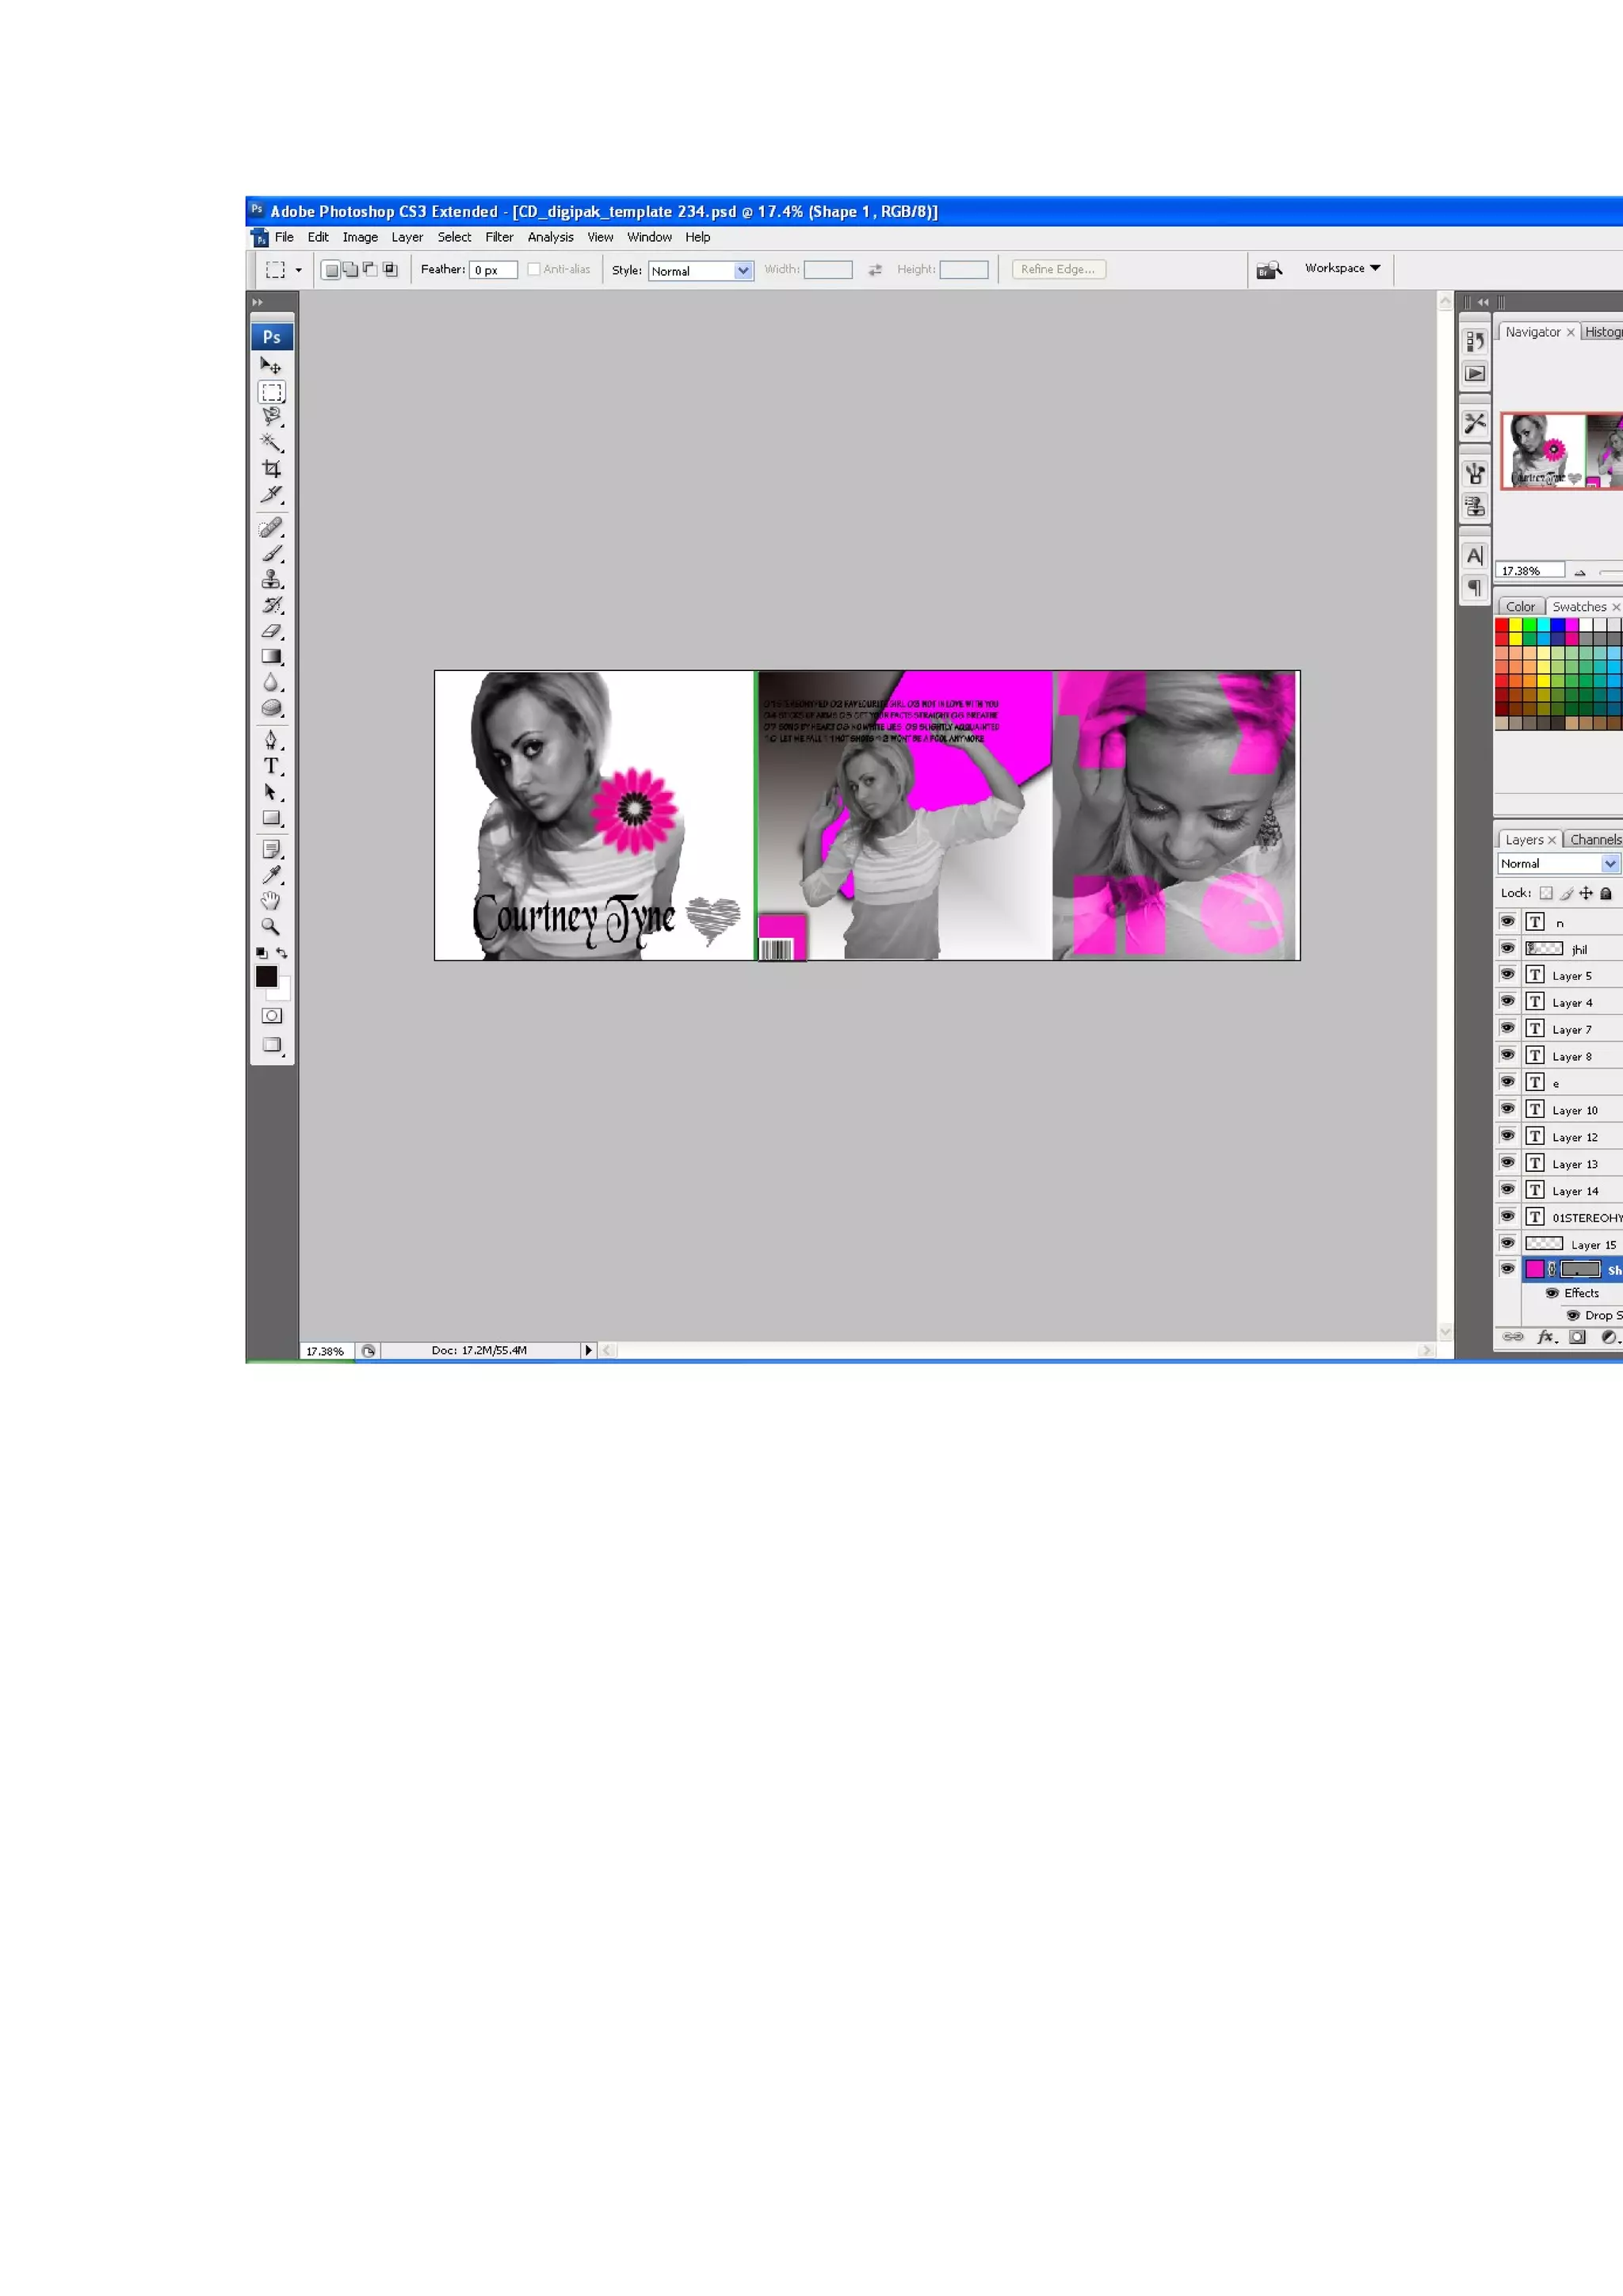Select the Layer 12 text layer

pyautogui.click(x=1574, y=1137)
